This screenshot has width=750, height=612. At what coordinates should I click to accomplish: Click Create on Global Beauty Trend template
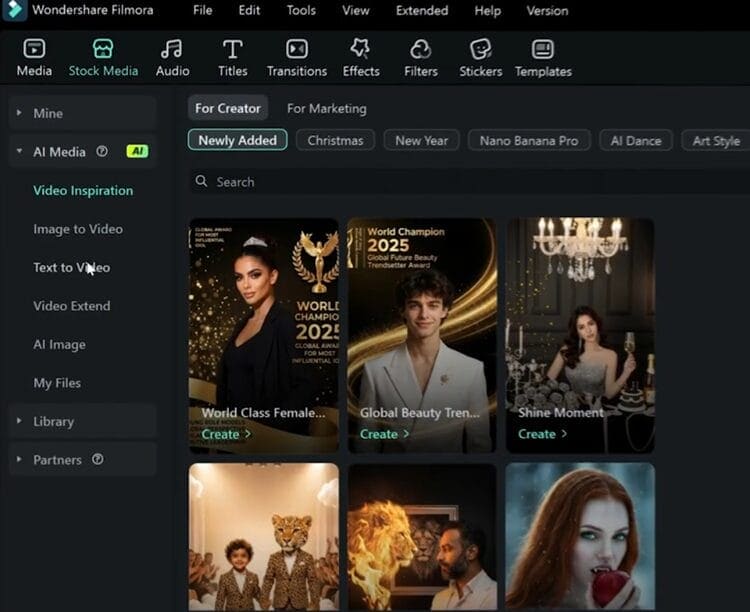pyautogui.click(x=384, y=434)
